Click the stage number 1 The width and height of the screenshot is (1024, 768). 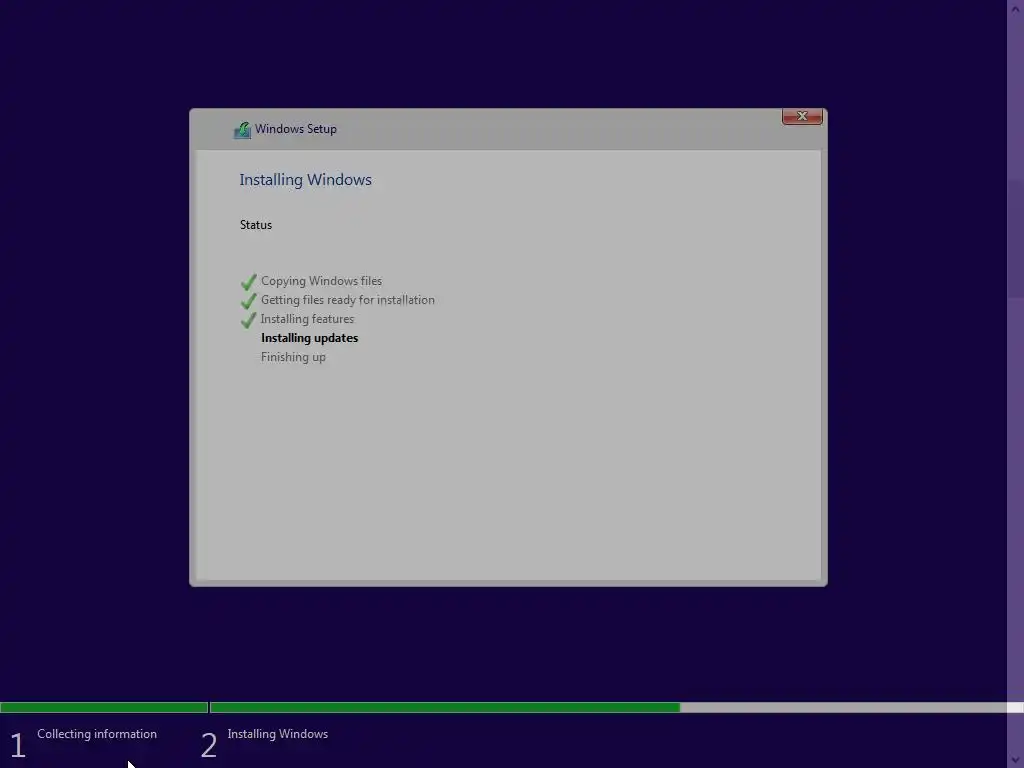[x=18, y=745]
